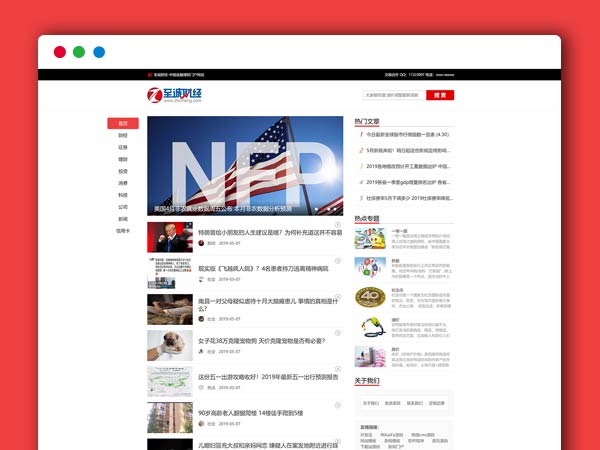The width and height of the screenshot is (600, 450).
Task: Click the 联系我们 link inside the about box
Action: [x=415, y=403]
